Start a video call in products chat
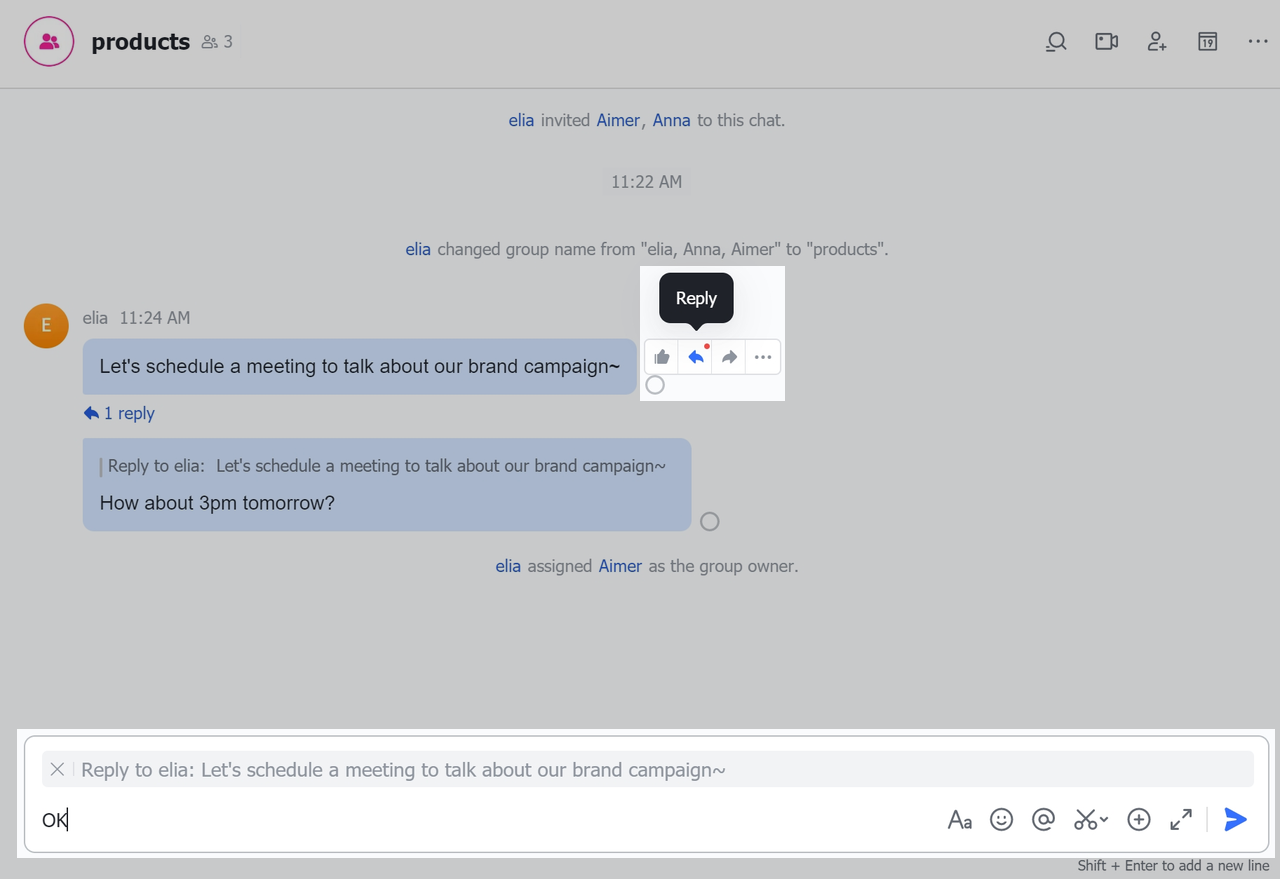1280x879 pixels. click(1106, 42)
